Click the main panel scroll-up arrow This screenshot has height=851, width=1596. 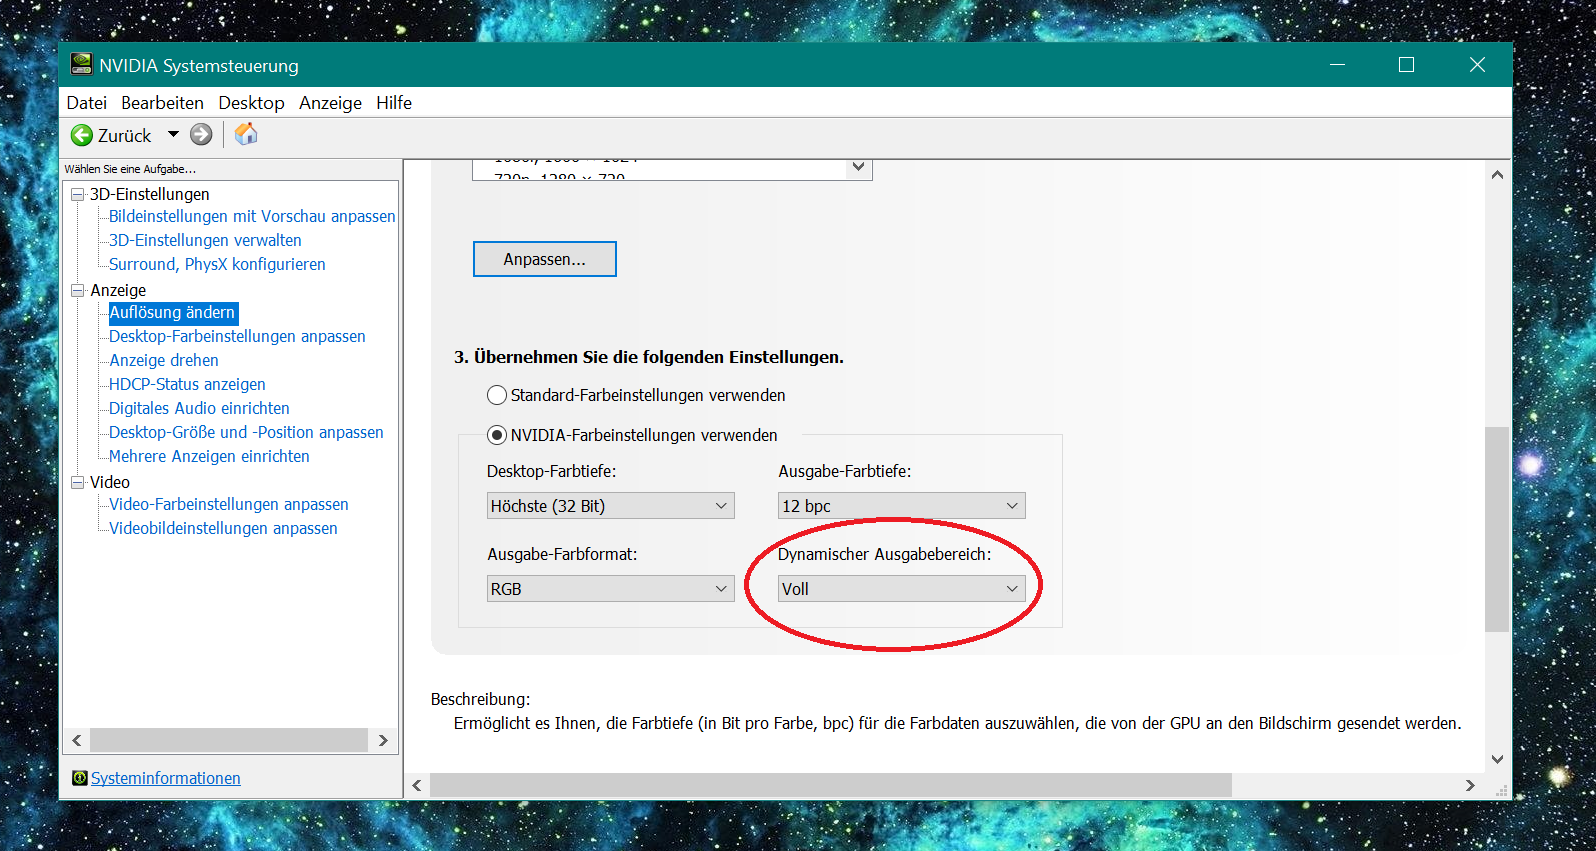click(x=1497, y=174)
